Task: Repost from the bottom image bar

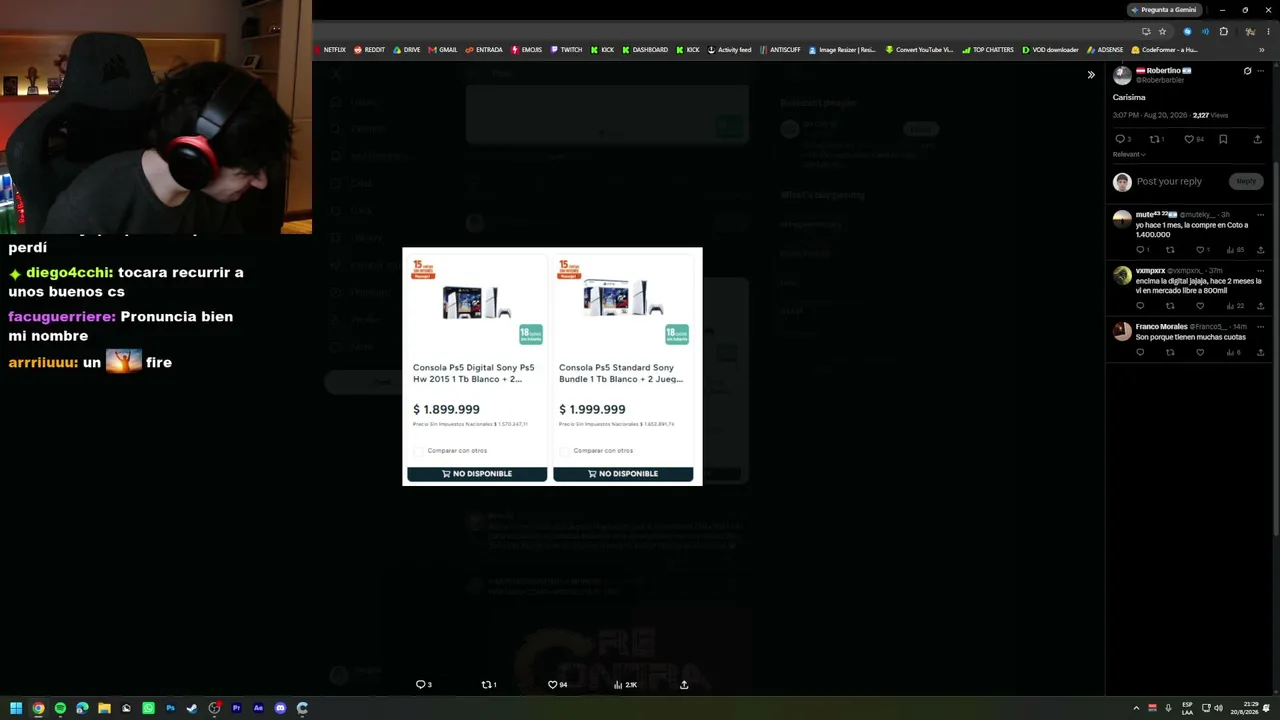Action: (489, 685)
